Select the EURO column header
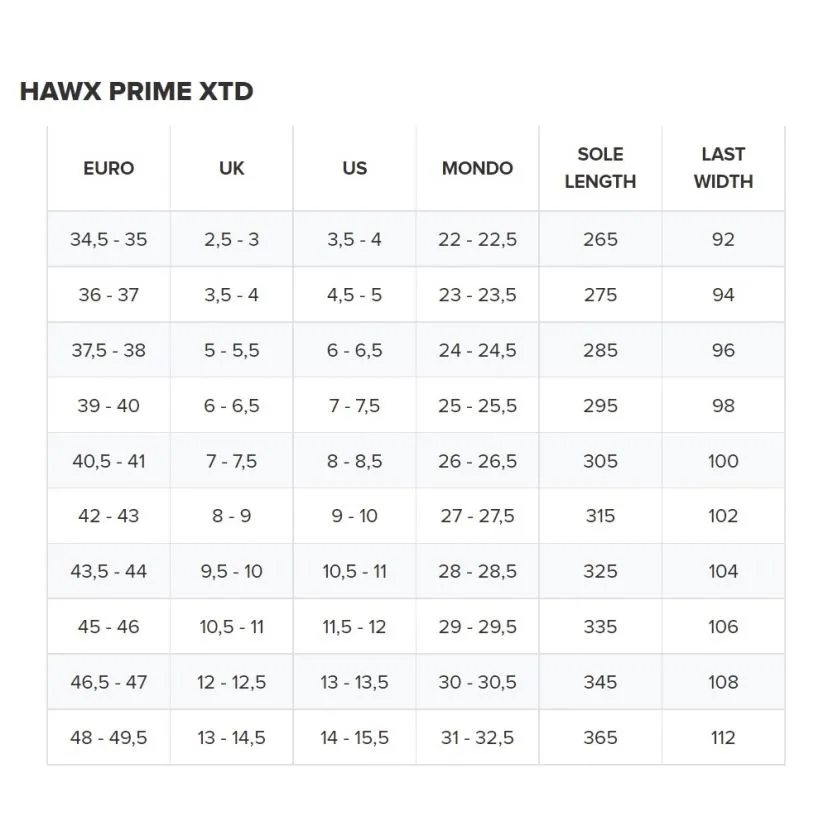 coord(108,168)
